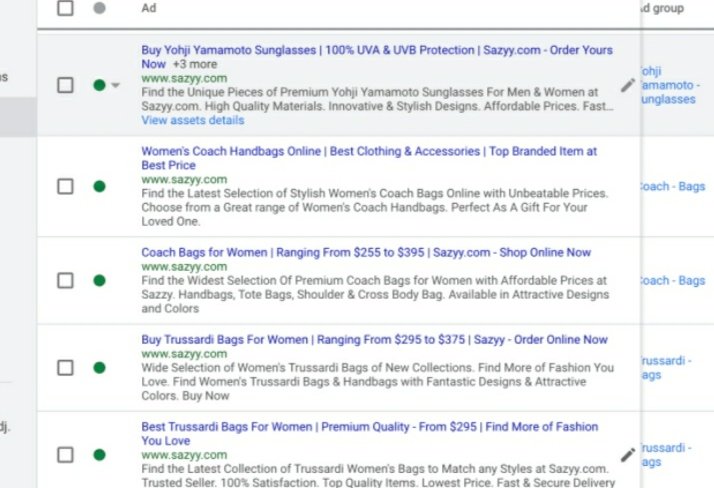714x488 pixels.
Task: Open Women's Coach Handbags Online ad headline
Action: [x=369, y=158]
